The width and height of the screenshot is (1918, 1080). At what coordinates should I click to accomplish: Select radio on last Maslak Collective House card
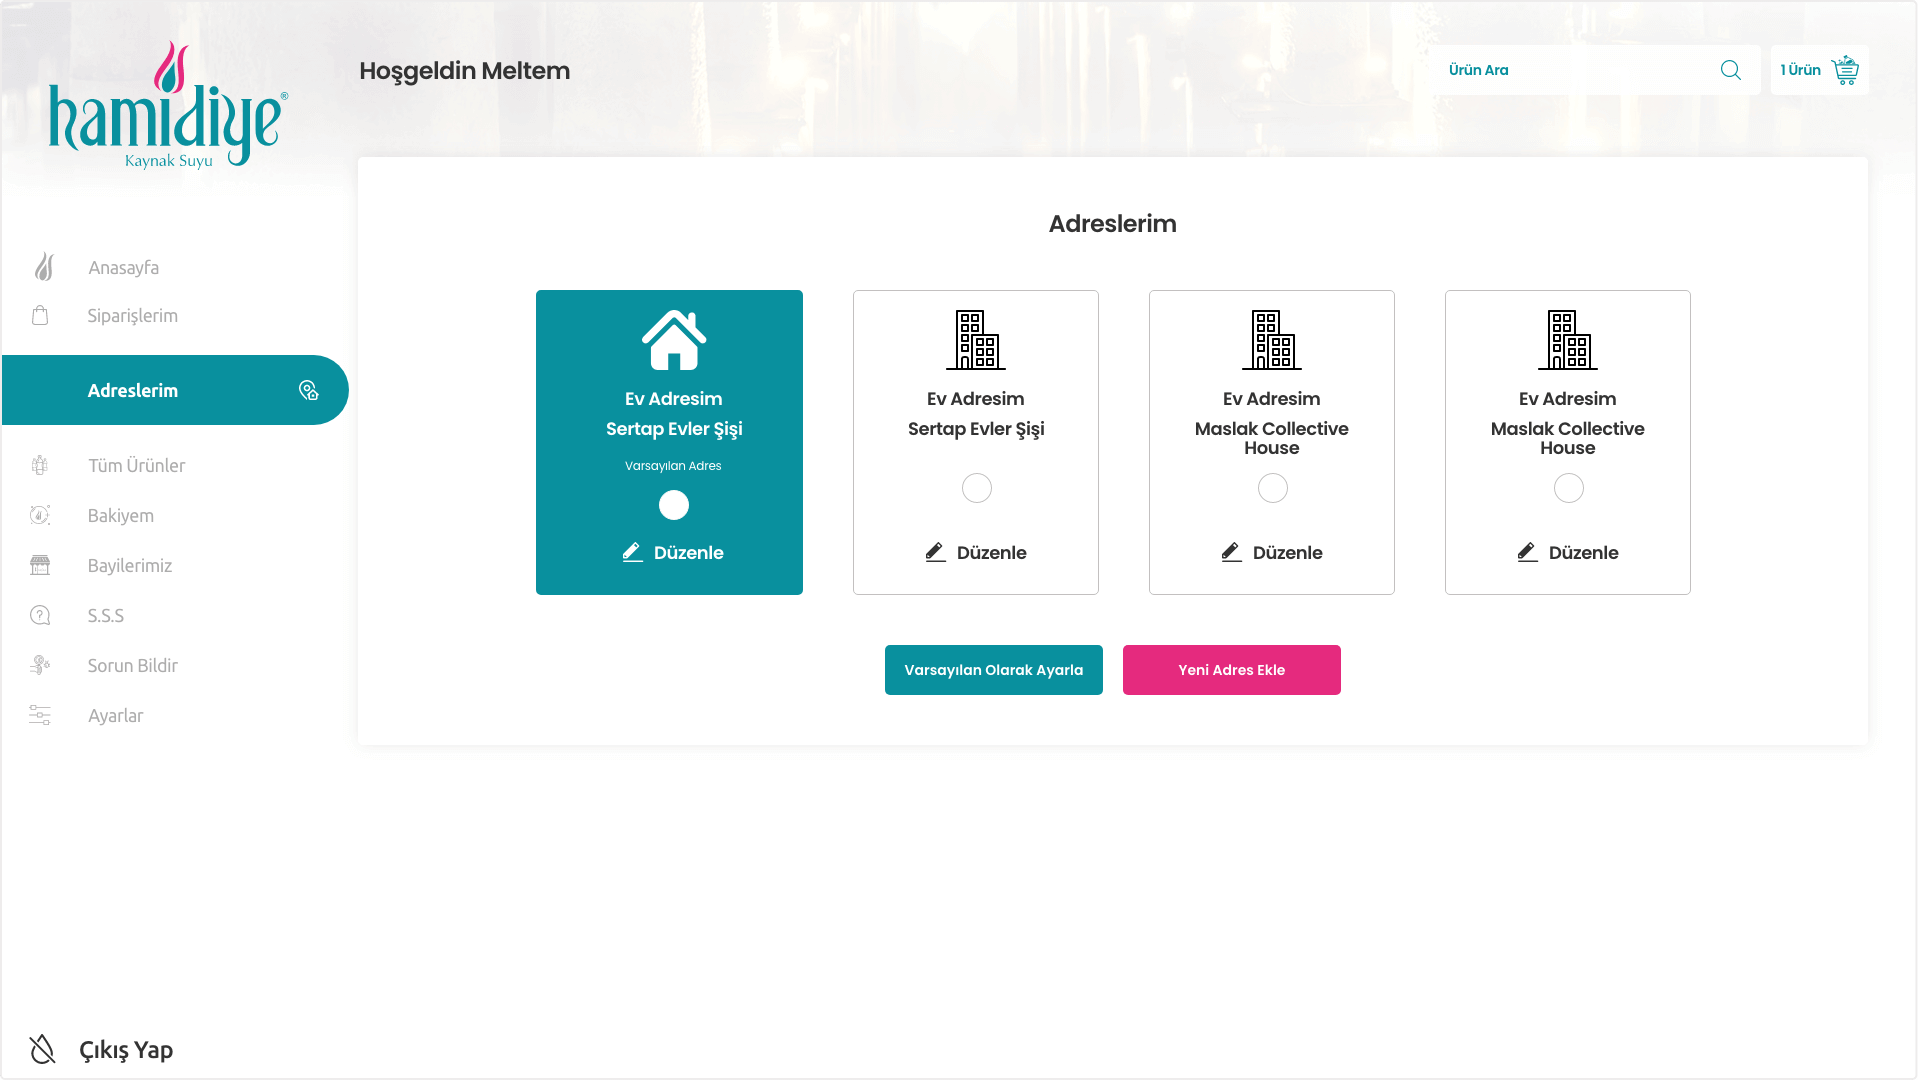pos(1568,488)
